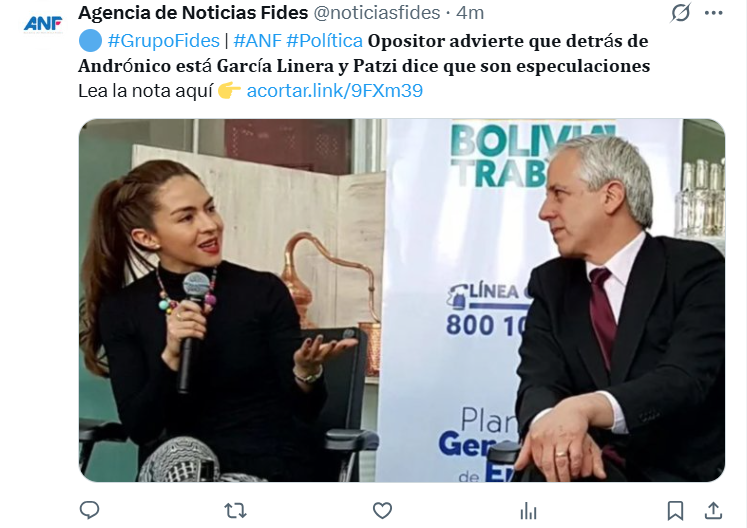Enlarge the attached interview photo
The width and height of the screenshot is (747, 528).
pos(402,300)
